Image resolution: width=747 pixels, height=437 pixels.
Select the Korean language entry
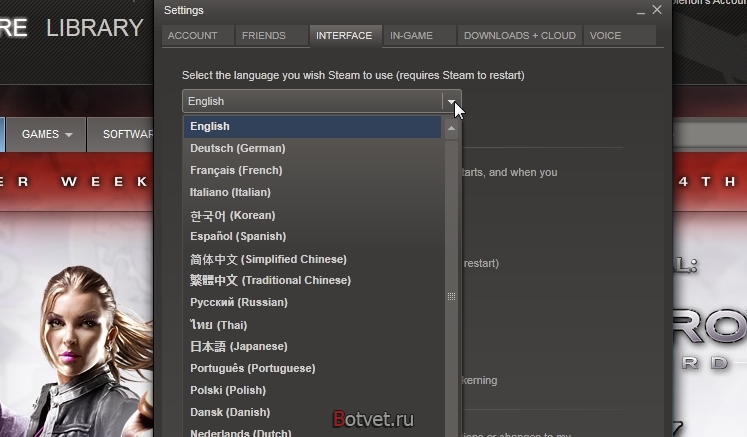[312, 215]
